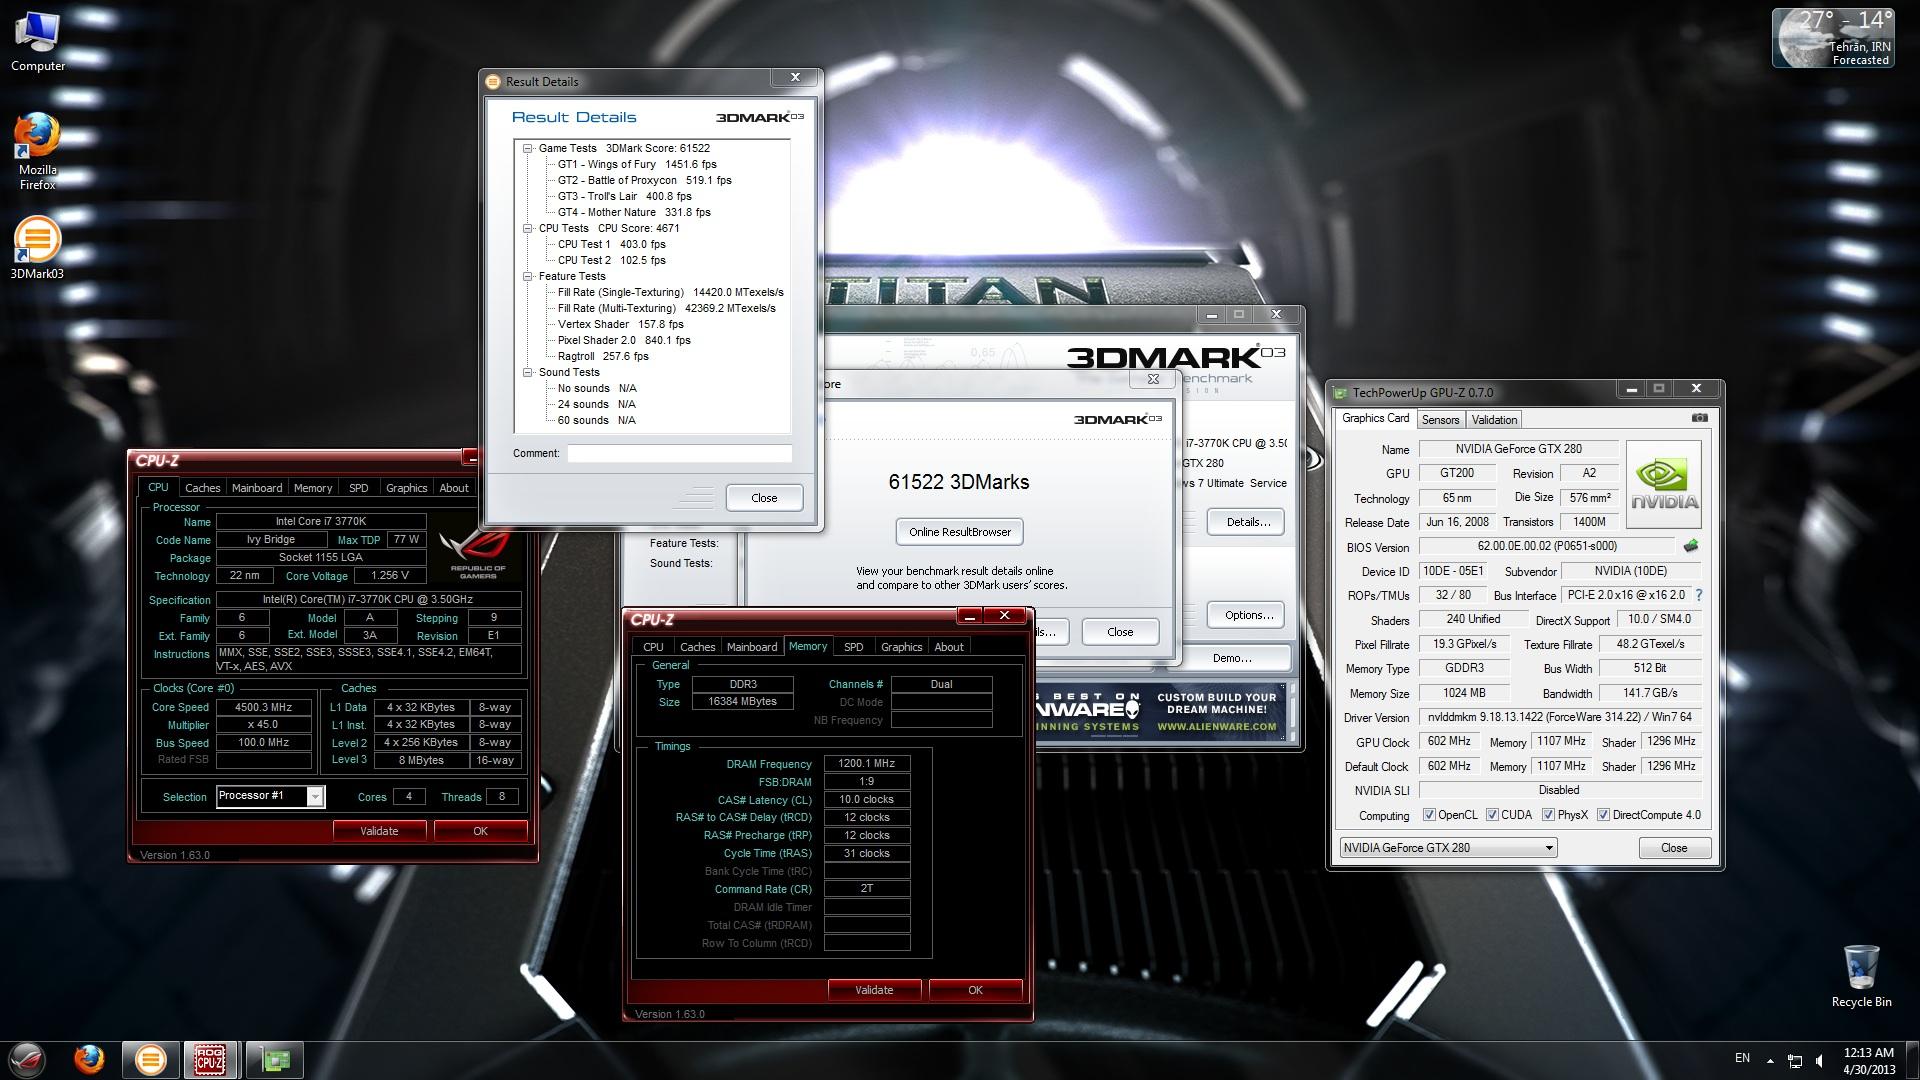Click the ROG Start button on the taskbar
1920x1080 pixels.
click(27, 1059)
